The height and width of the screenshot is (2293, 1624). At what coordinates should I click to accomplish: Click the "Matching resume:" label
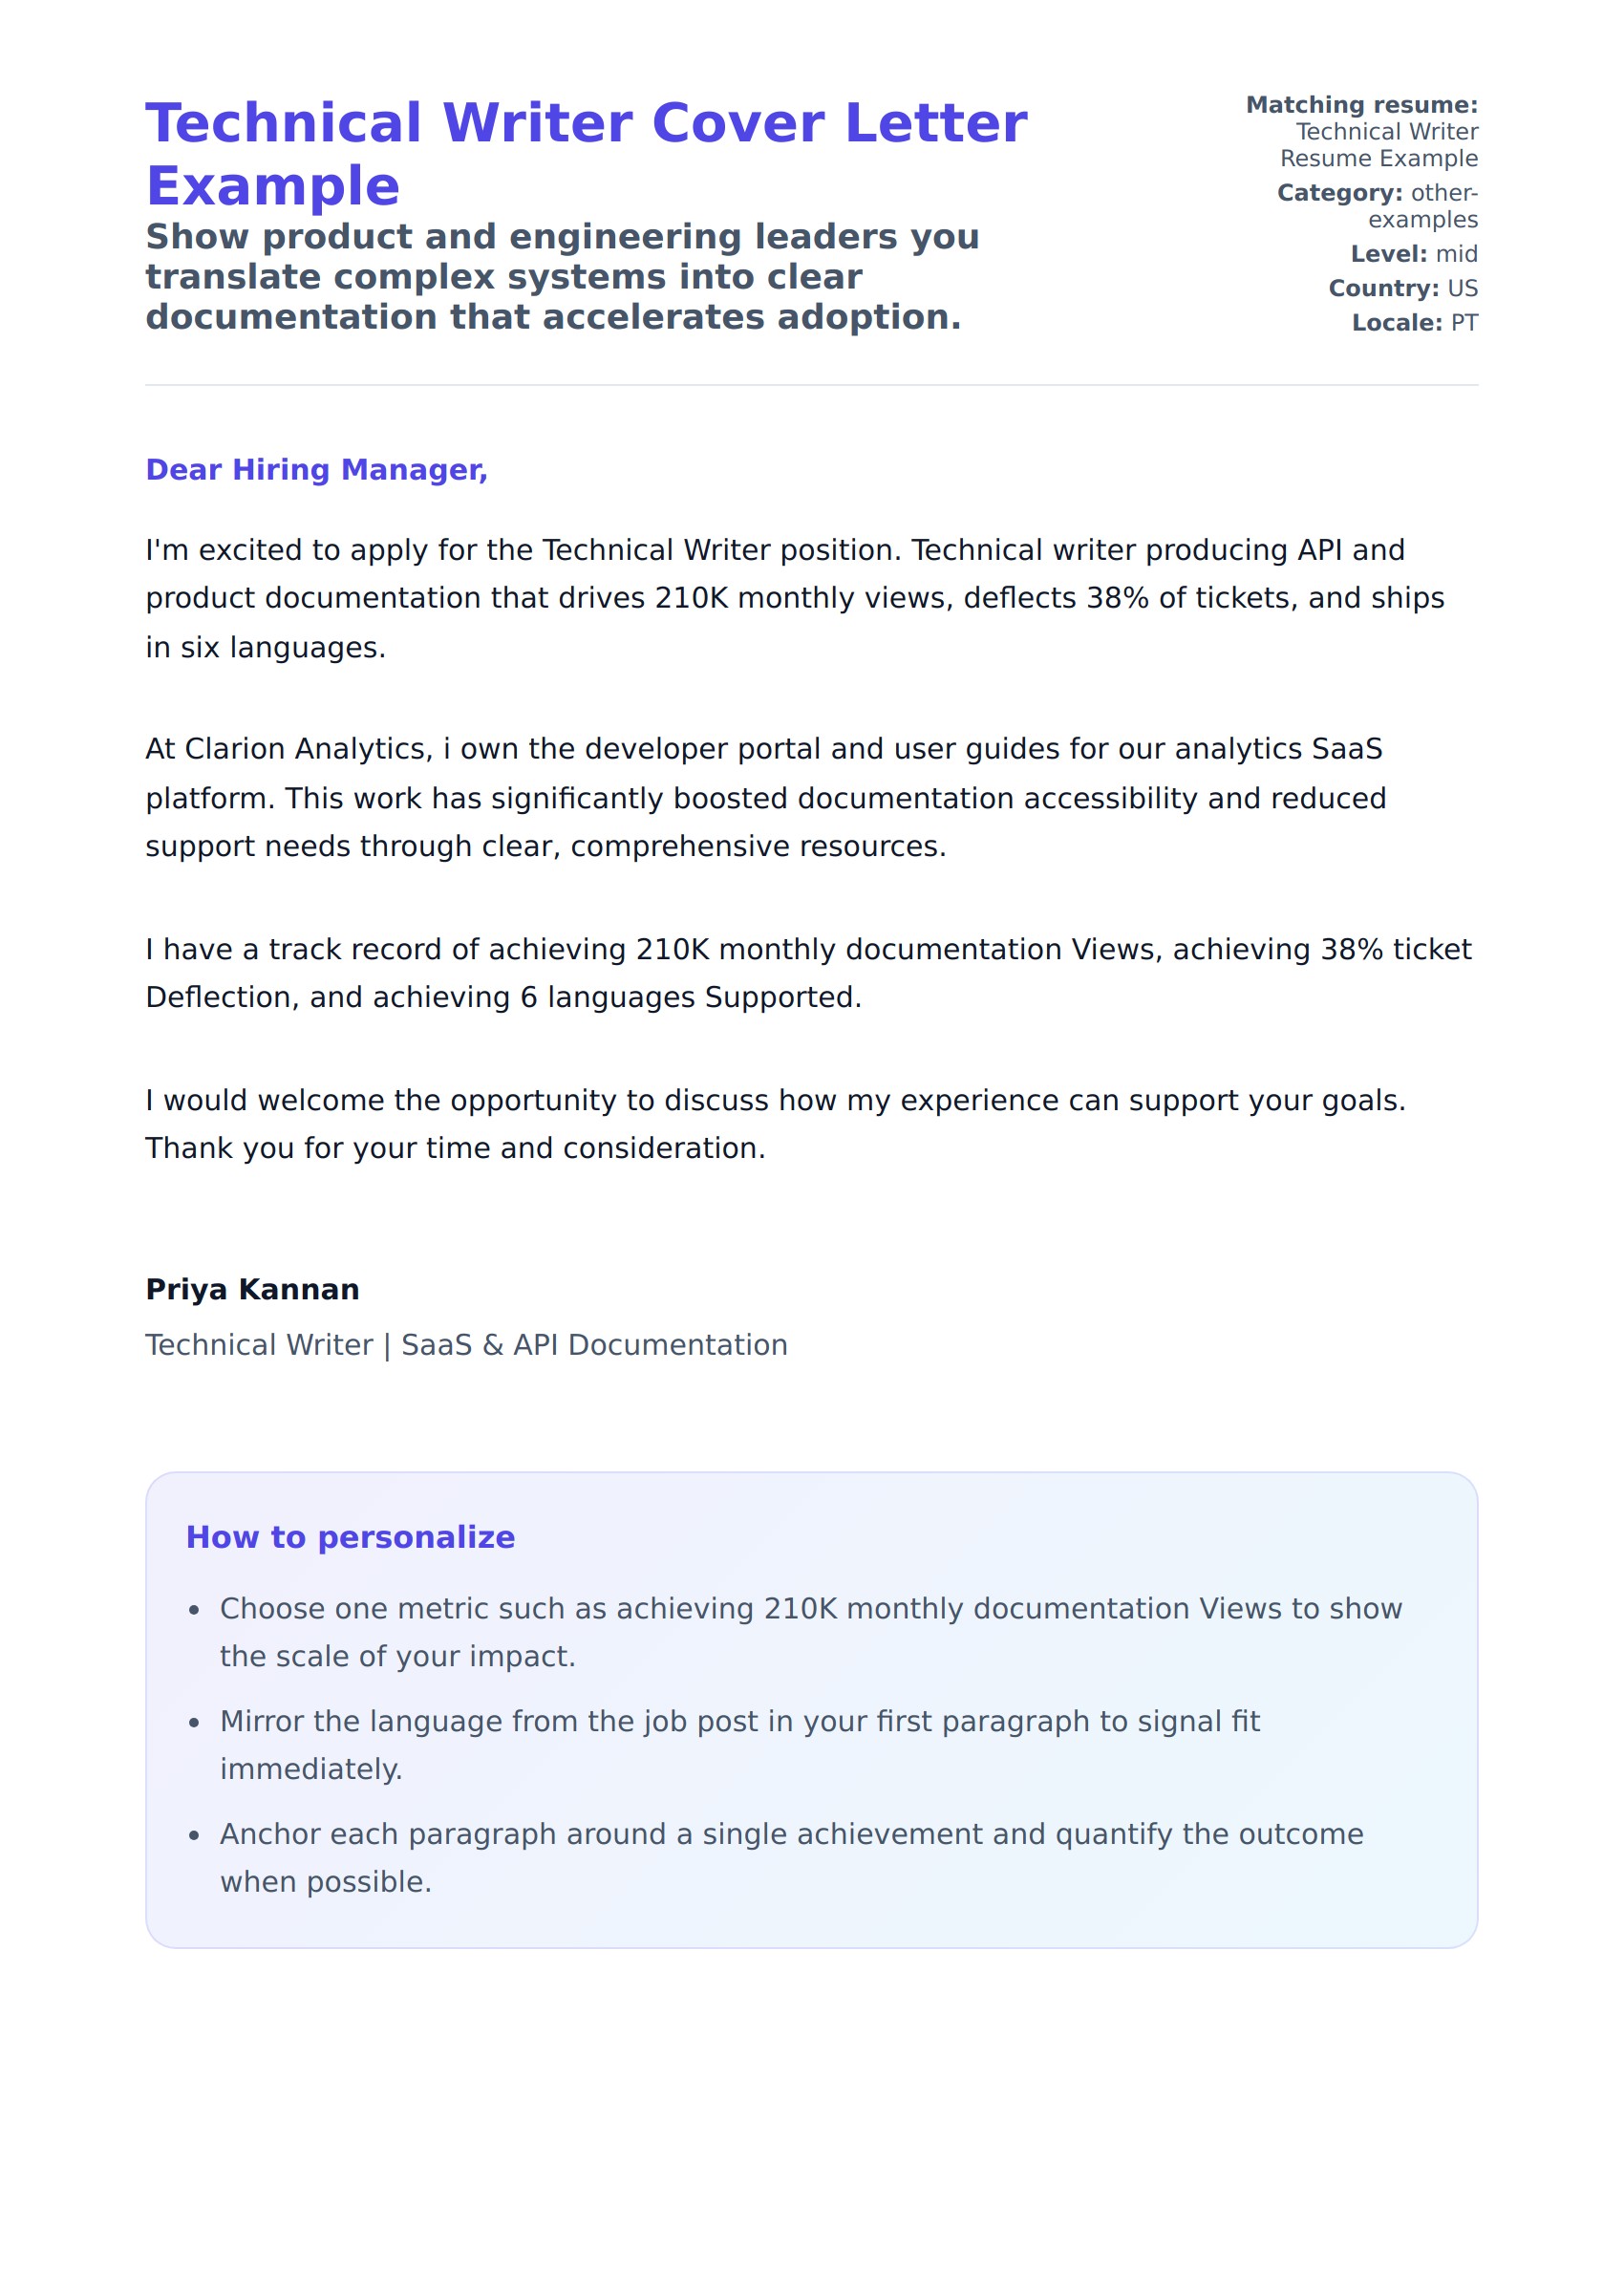click(1361, 105)
